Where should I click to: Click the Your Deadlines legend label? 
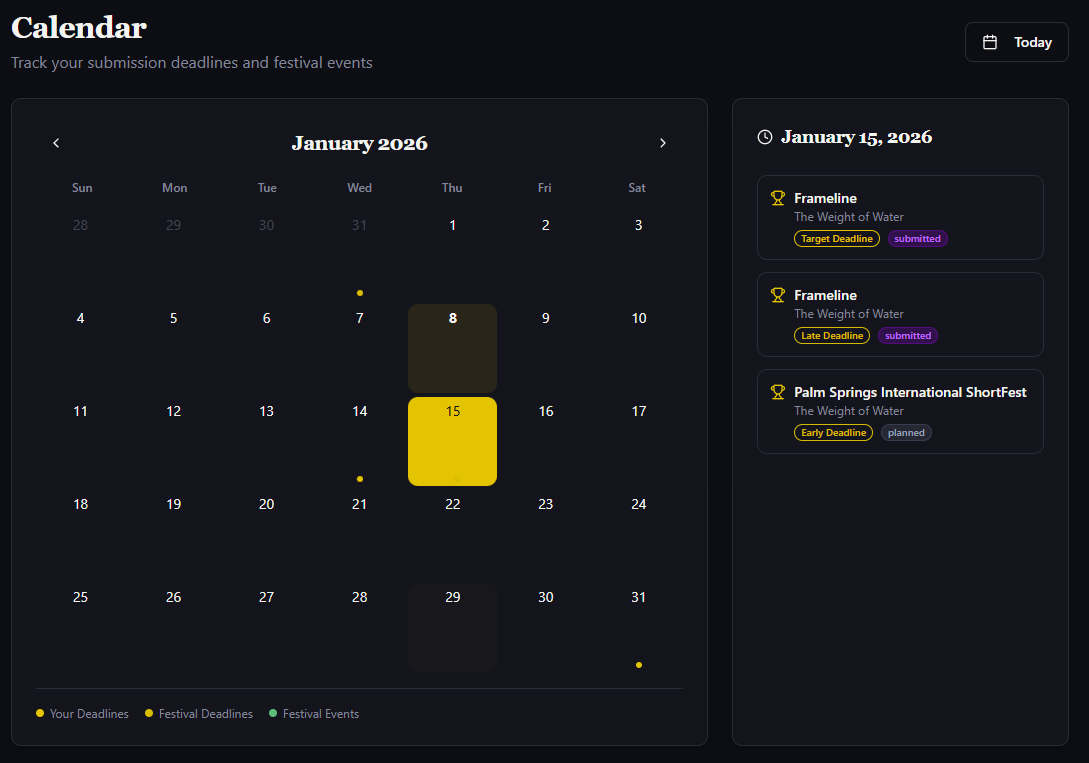pyautogui.click(x=89, y=714)
